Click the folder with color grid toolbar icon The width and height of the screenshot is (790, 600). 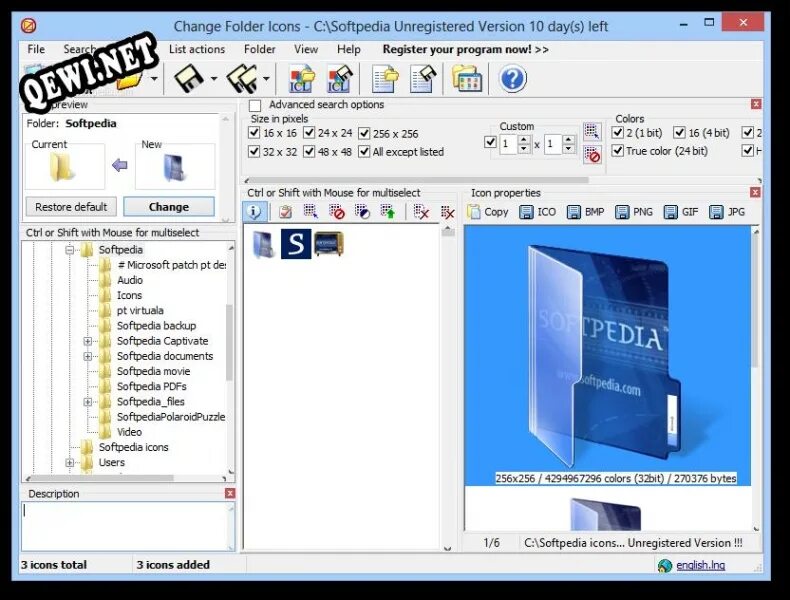point(467,79)
